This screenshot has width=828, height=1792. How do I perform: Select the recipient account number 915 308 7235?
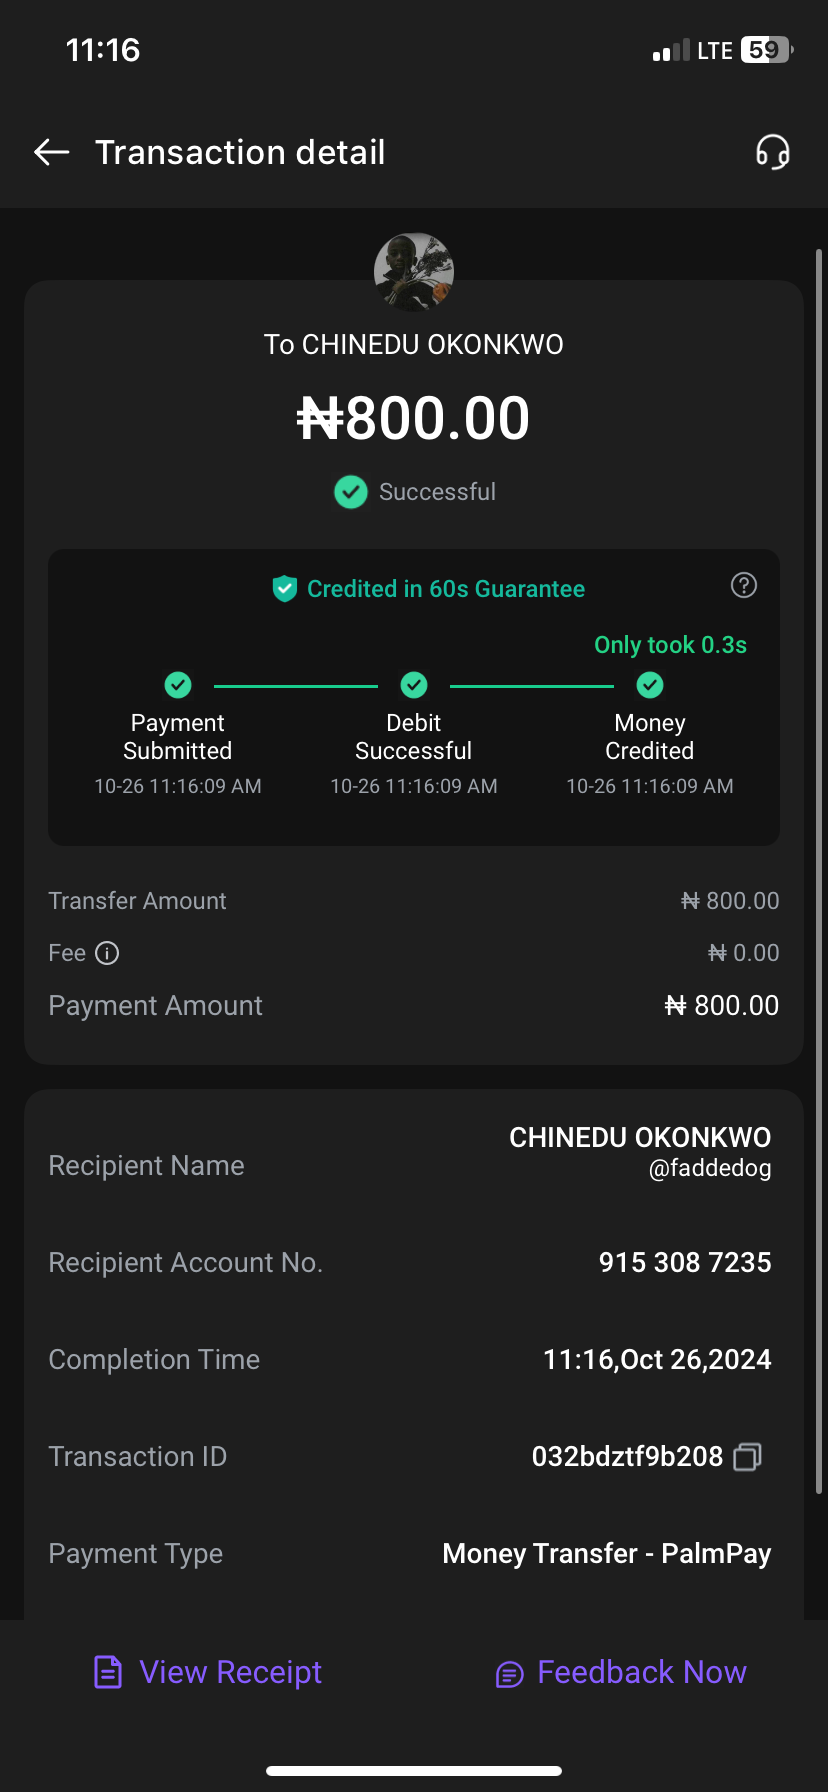tap(685, 1263)
